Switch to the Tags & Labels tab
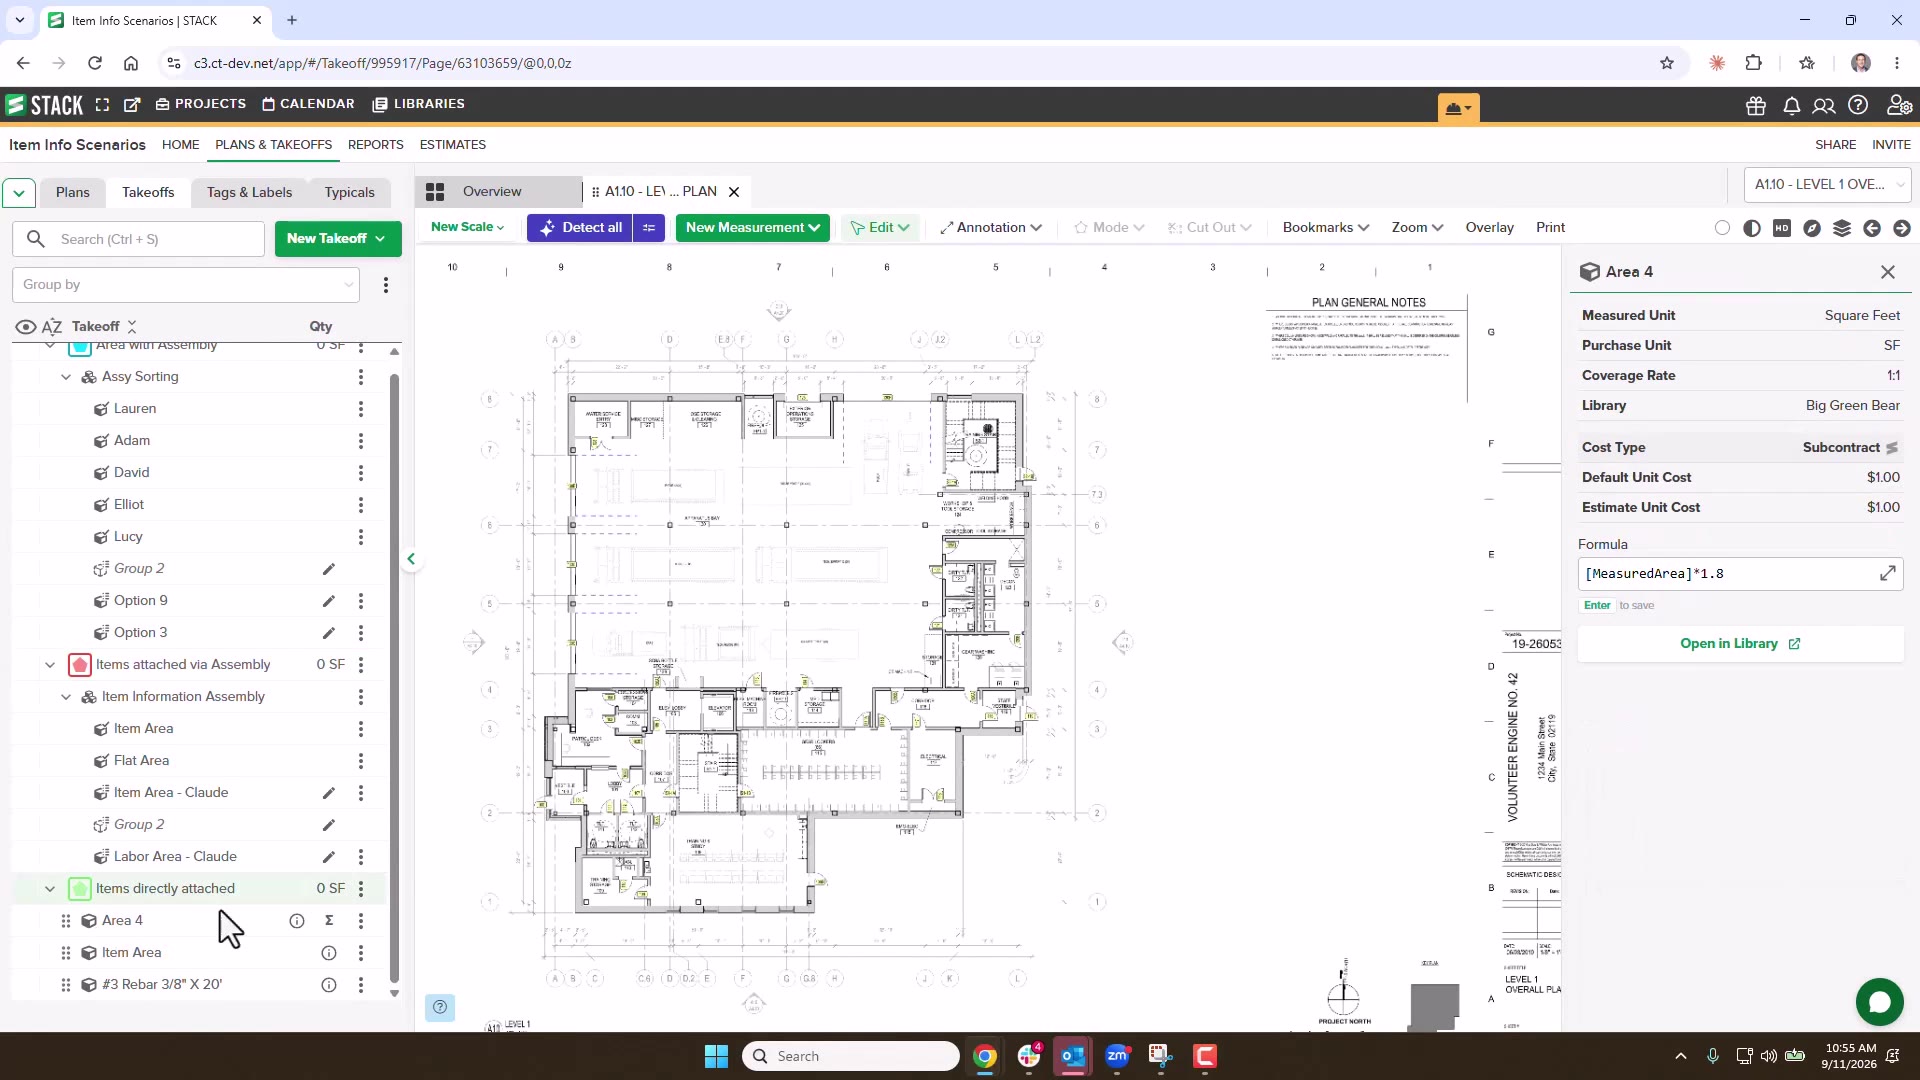This screenshot has width=1920, height=1080. click(x=250, y=192)
